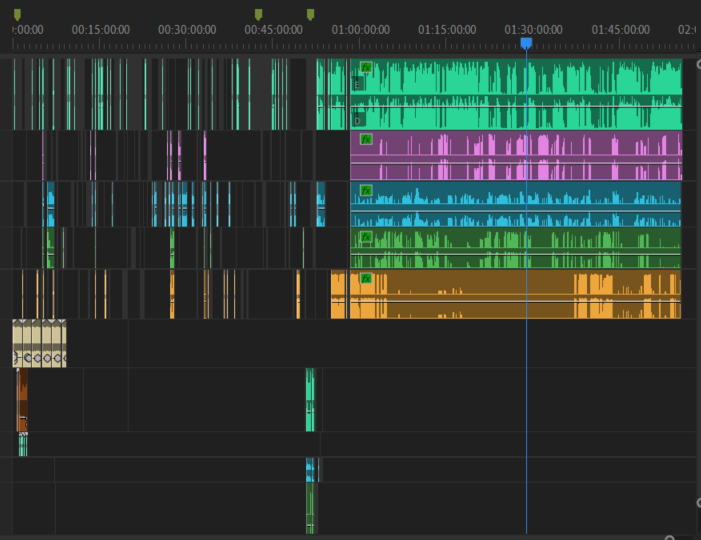Click the bottom vertical zoom scrollbar handle
Screen dimensions: 701x540
click(x=699, y=503)
